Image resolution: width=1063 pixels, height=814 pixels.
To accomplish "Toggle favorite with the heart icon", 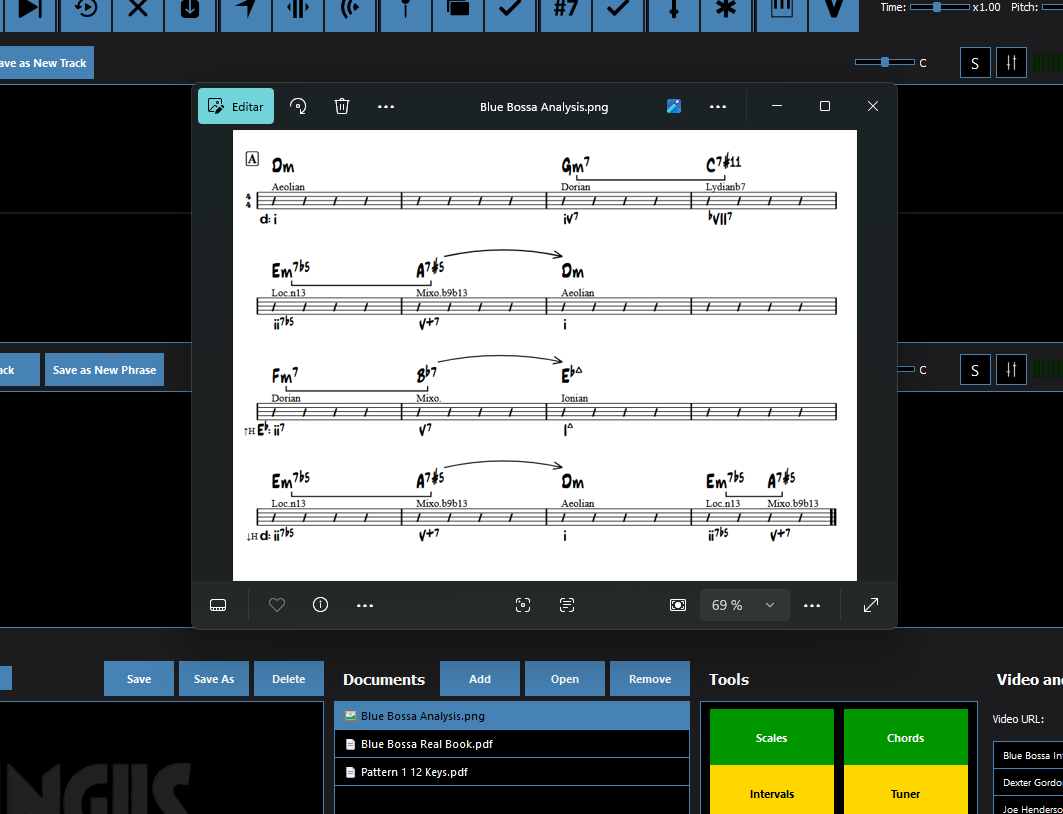I will point(277,605).
